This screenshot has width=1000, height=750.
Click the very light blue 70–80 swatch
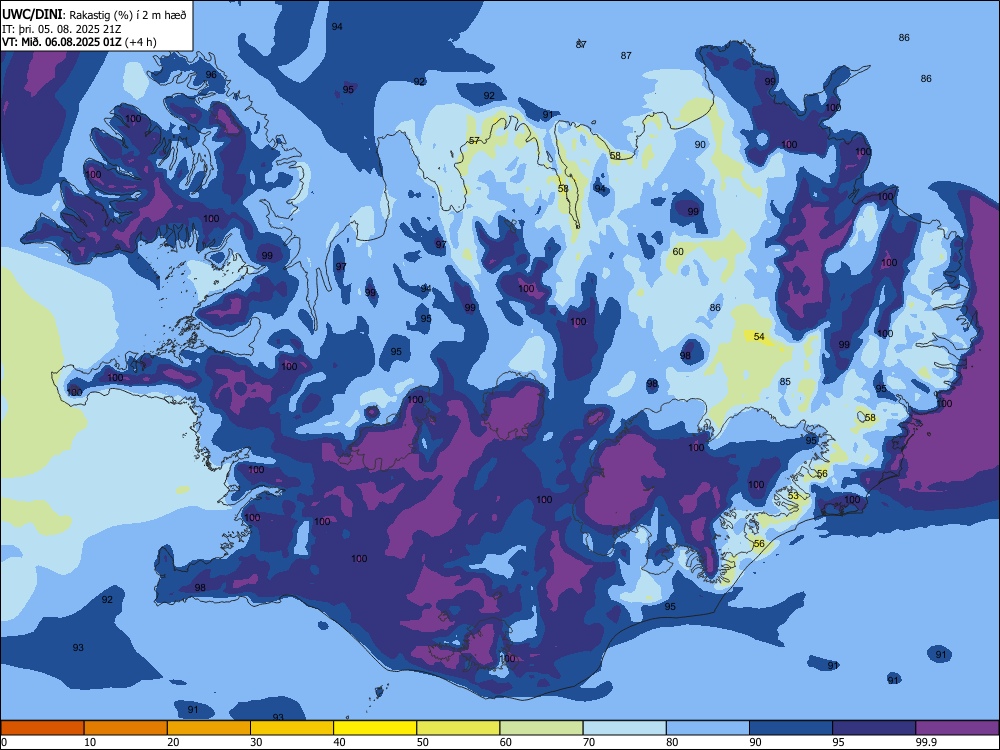click(624, 728)
